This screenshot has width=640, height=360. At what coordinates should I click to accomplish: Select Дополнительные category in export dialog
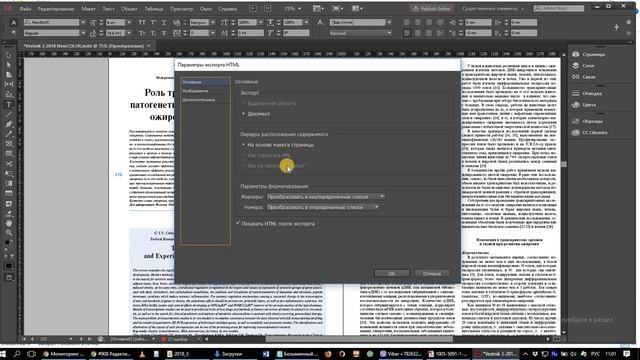(x=205, y=100)
